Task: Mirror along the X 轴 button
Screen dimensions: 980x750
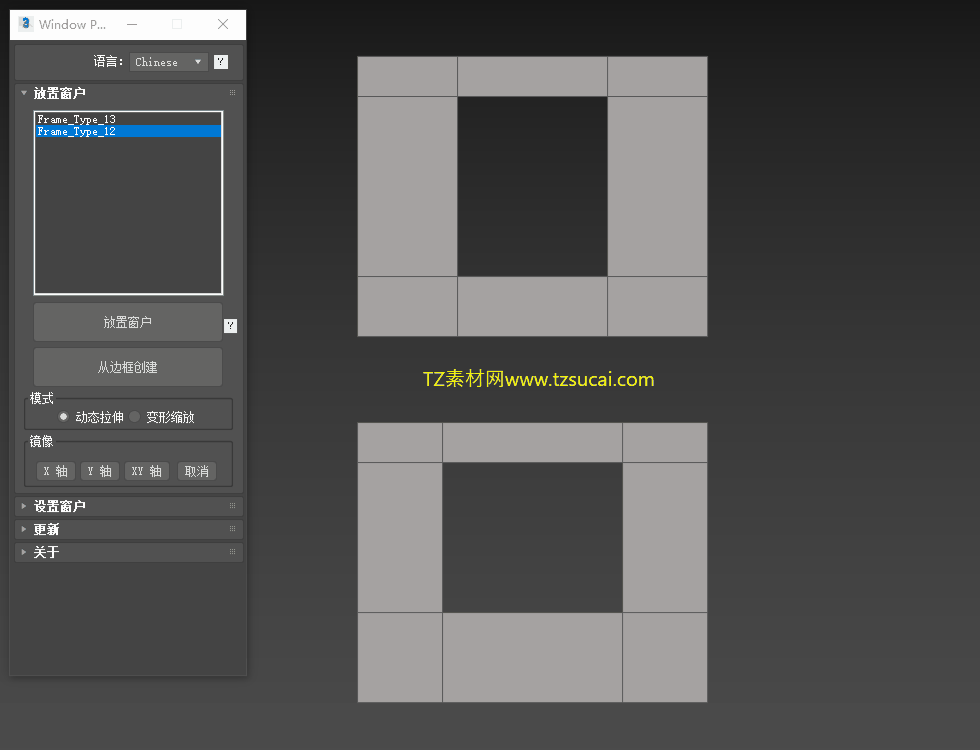Action: [x=56, y=471]
